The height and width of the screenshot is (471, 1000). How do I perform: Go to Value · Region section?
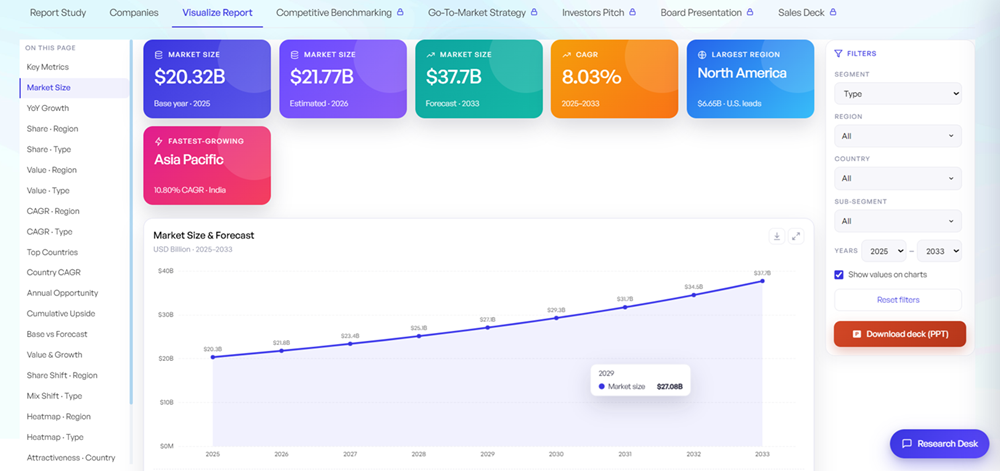[52, 170]
